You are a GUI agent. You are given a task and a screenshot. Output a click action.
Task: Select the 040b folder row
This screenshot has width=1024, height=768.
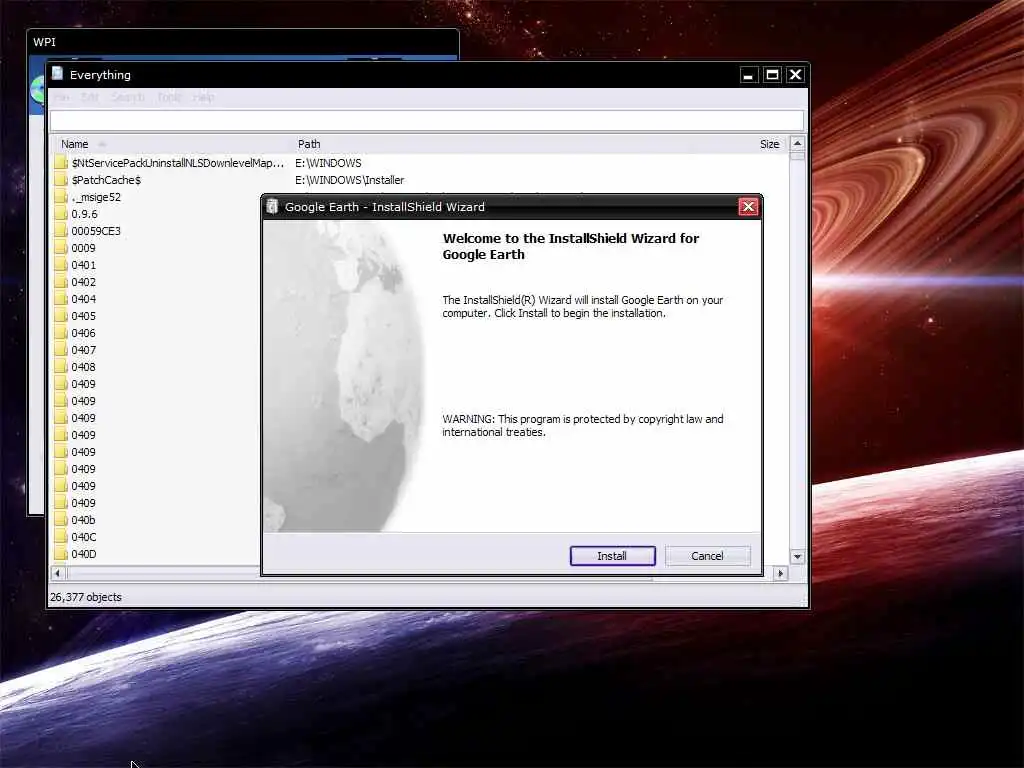84,520
